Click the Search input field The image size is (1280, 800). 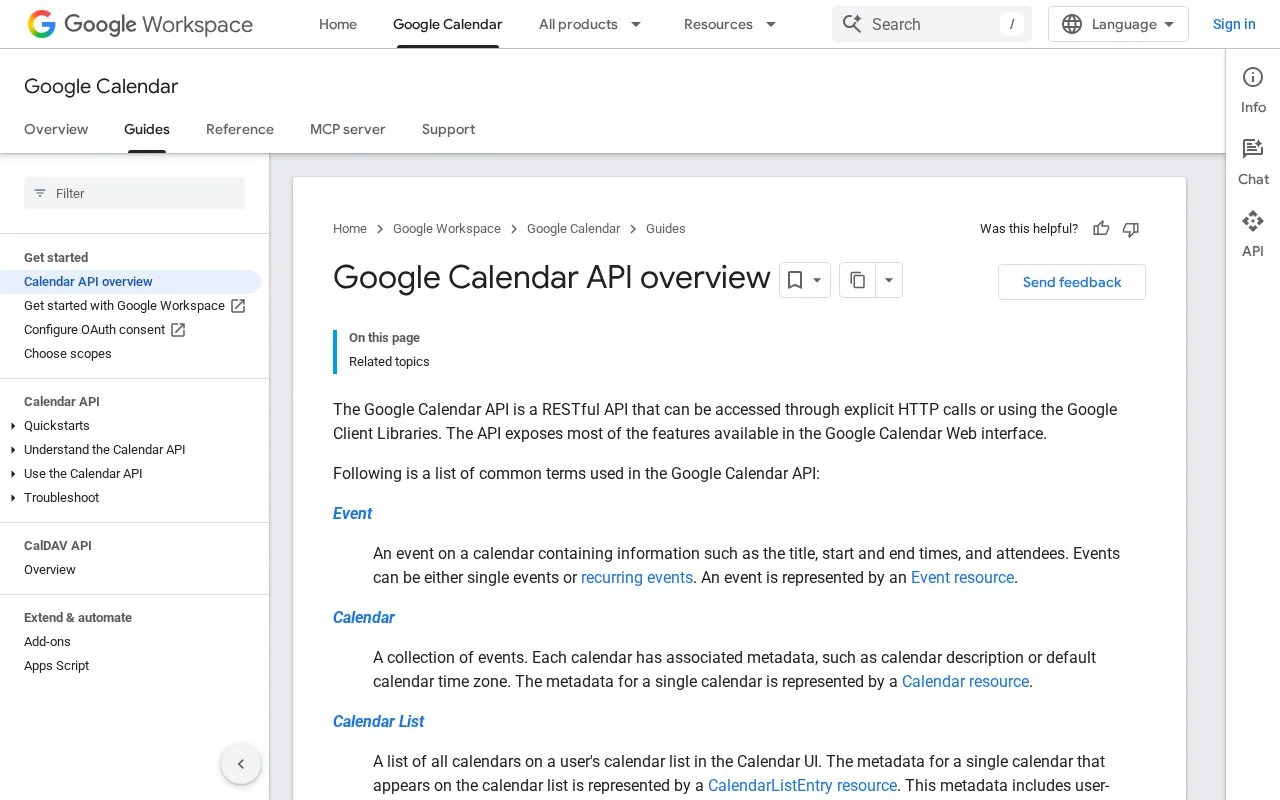[932, 24]
